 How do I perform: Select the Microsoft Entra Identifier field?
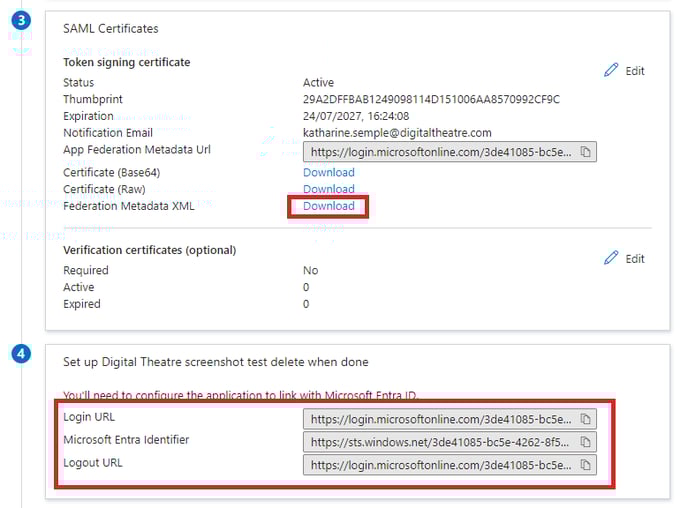(x=450, y=442)
